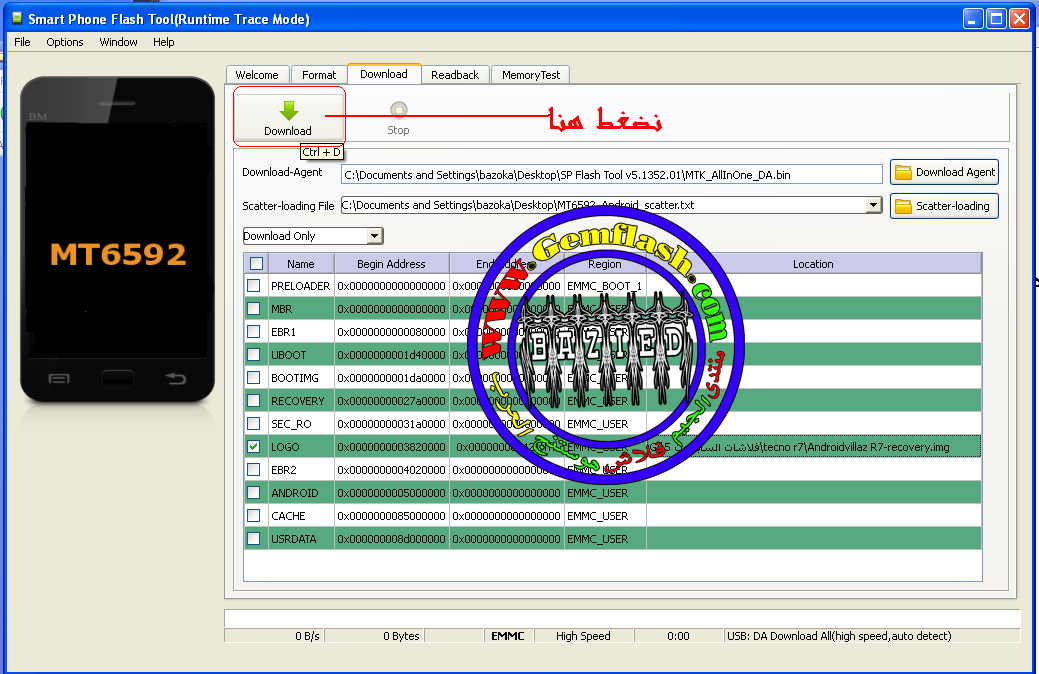1039x674 pixels.
Task: Click the Region column header
Action: pos(605,264)
